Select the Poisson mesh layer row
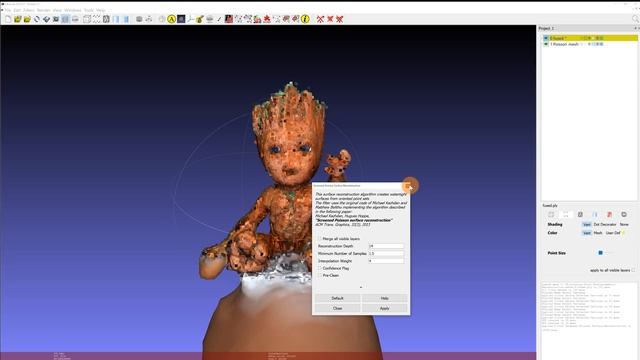Image resolution: width=640 pixels, height=360 pixels. coord(590,44)
